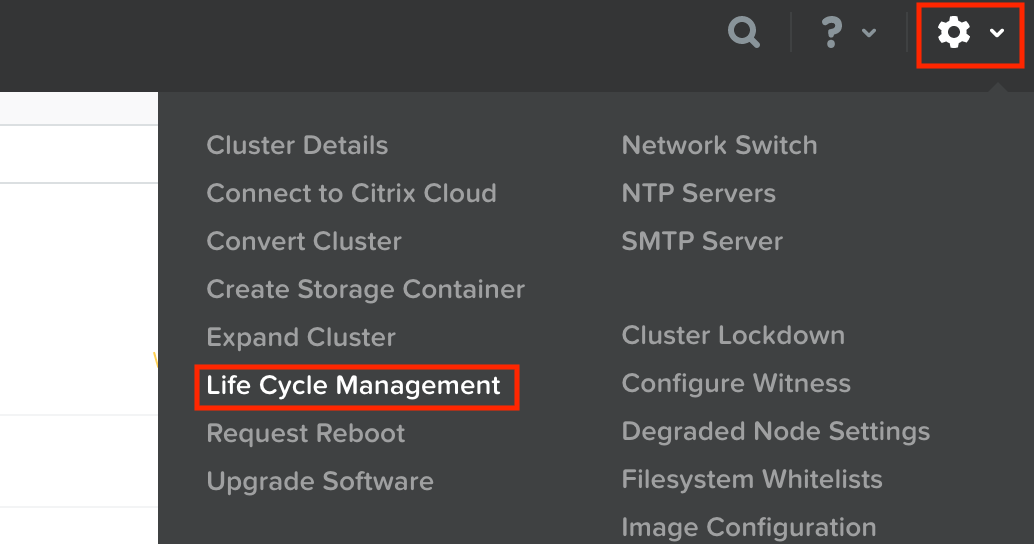This screenshot has width=1034, height=544.
Task: Click Request Reboot in the menu
Action: 306,433
